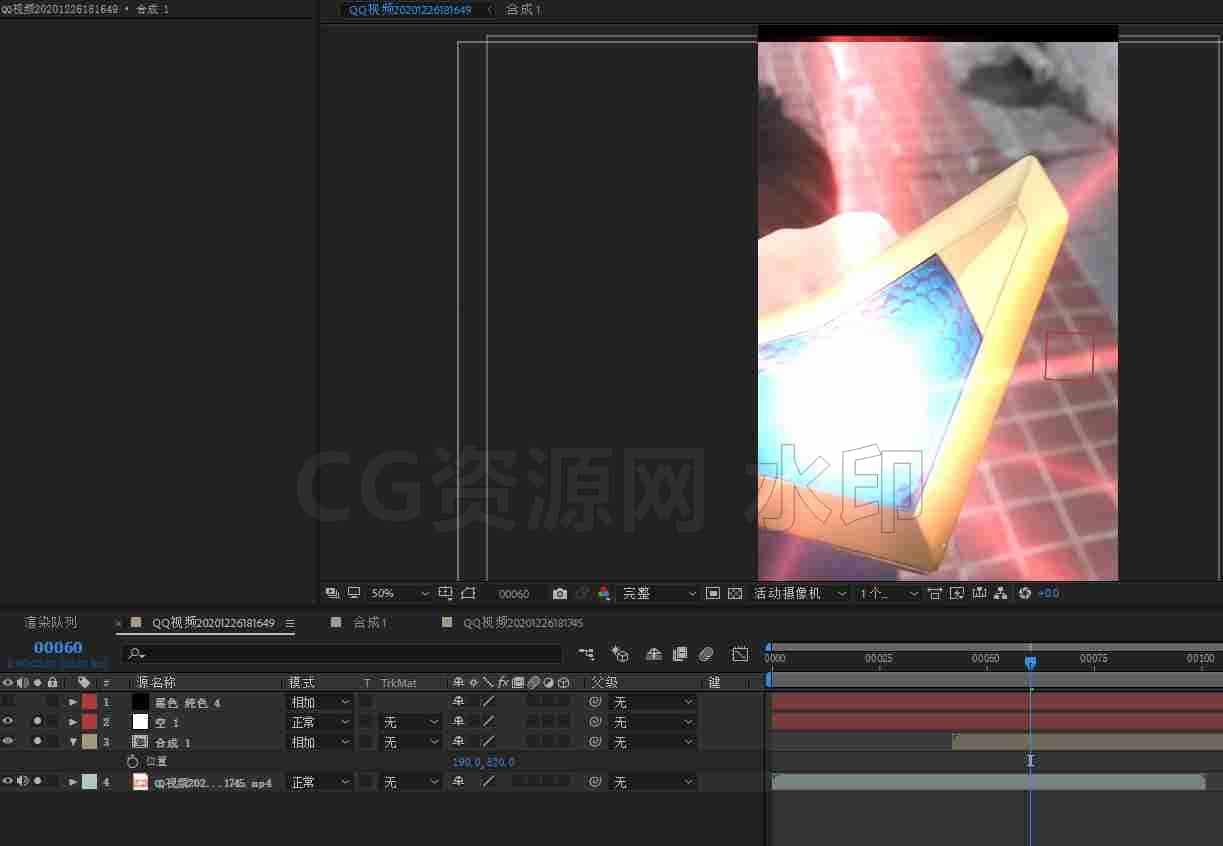Screen dimensions: 1223x846
Task: Show channel and color management icon
Action: (604, 593)
